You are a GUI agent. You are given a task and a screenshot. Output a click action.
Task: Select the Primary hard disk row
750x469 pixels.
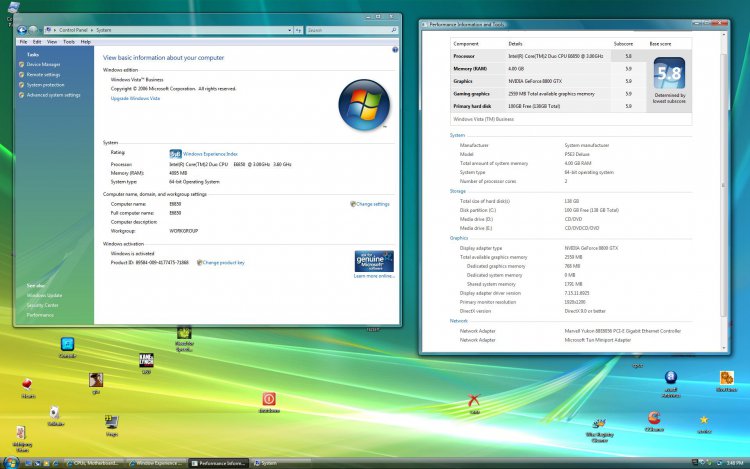tap(548, 106)
